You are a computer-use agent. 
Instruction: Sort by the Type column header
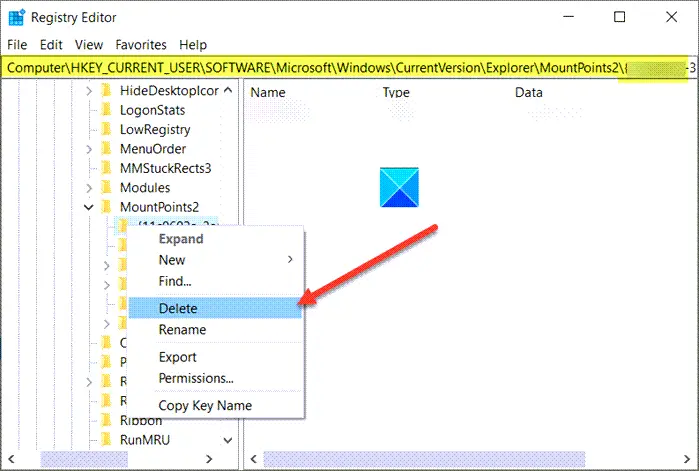pos(396,92)
